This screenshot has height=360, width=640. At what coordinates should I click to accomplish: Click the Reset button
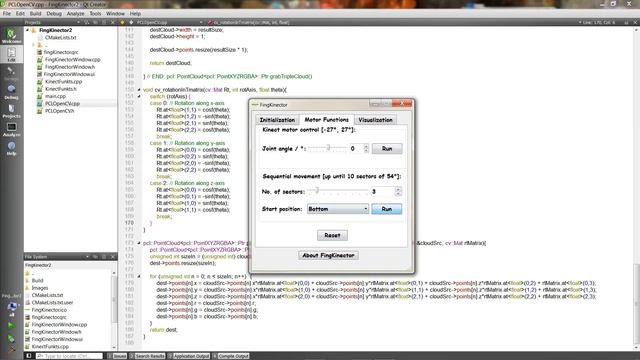(332, 236)
